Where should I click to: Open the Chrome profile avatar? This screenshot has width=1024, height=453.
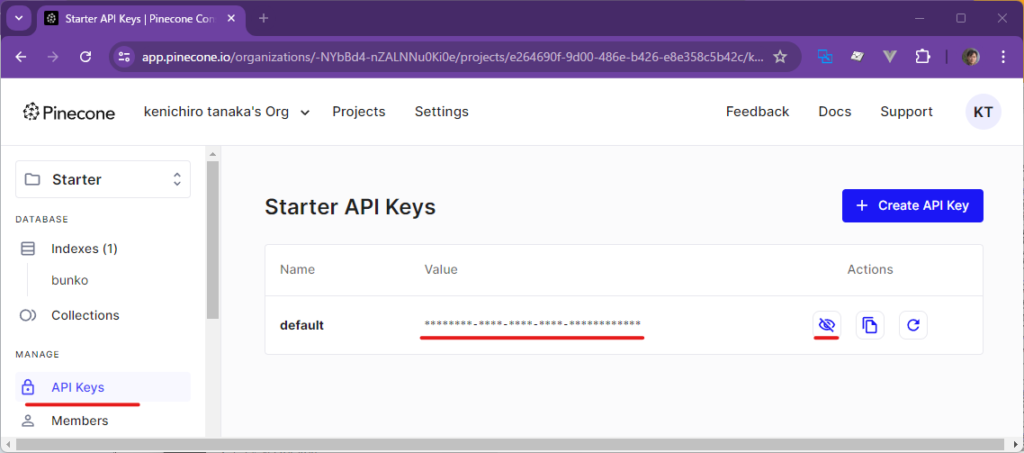click(x=970, y=57)
